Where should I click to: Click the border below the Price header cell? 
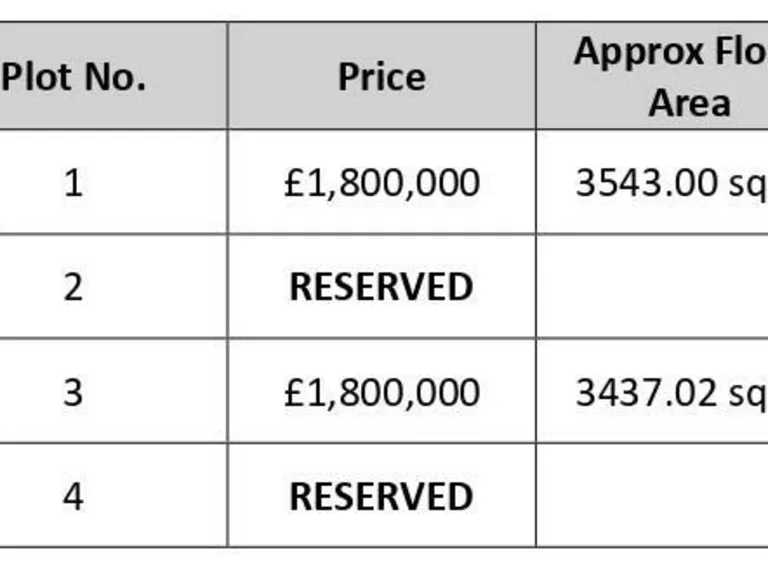point(381,129)
